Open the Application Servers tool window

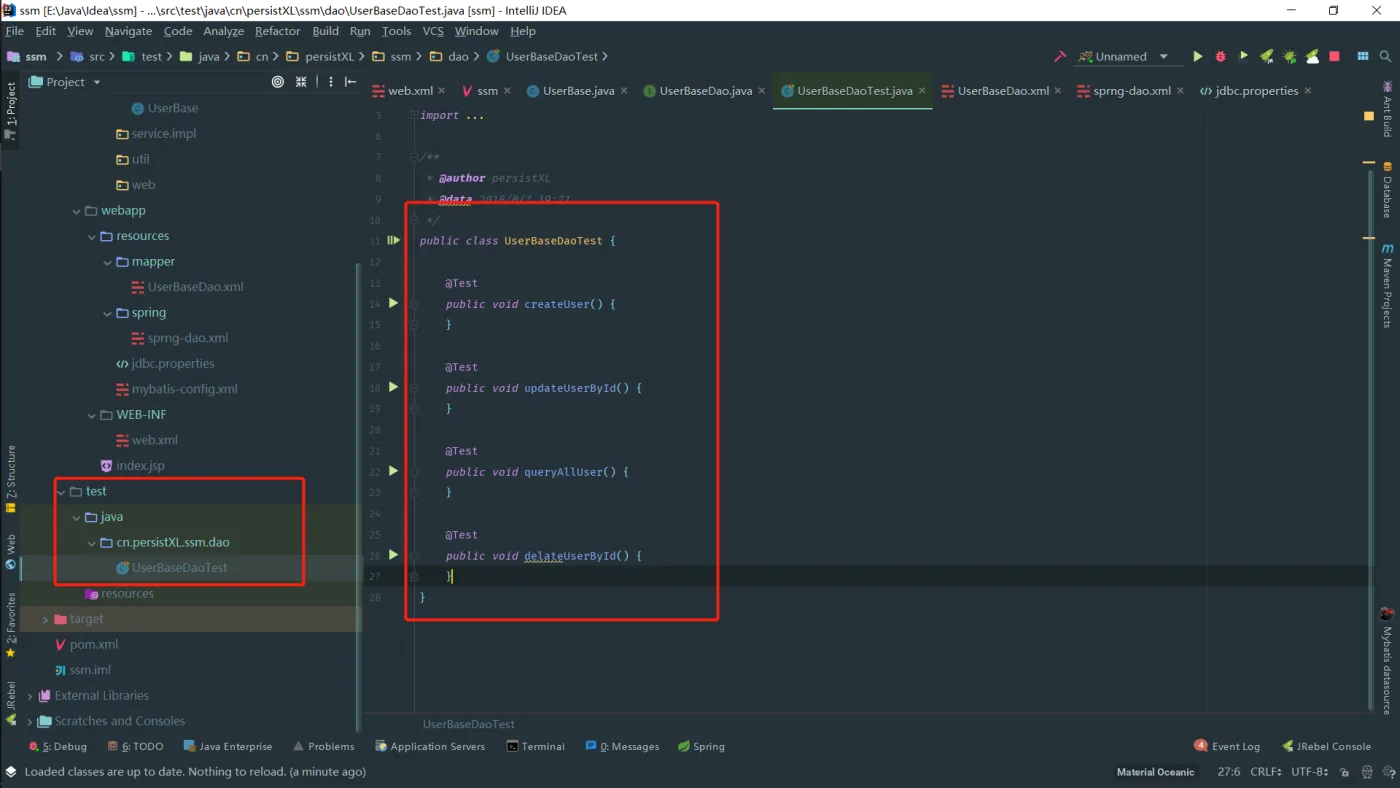click(430, 746)
